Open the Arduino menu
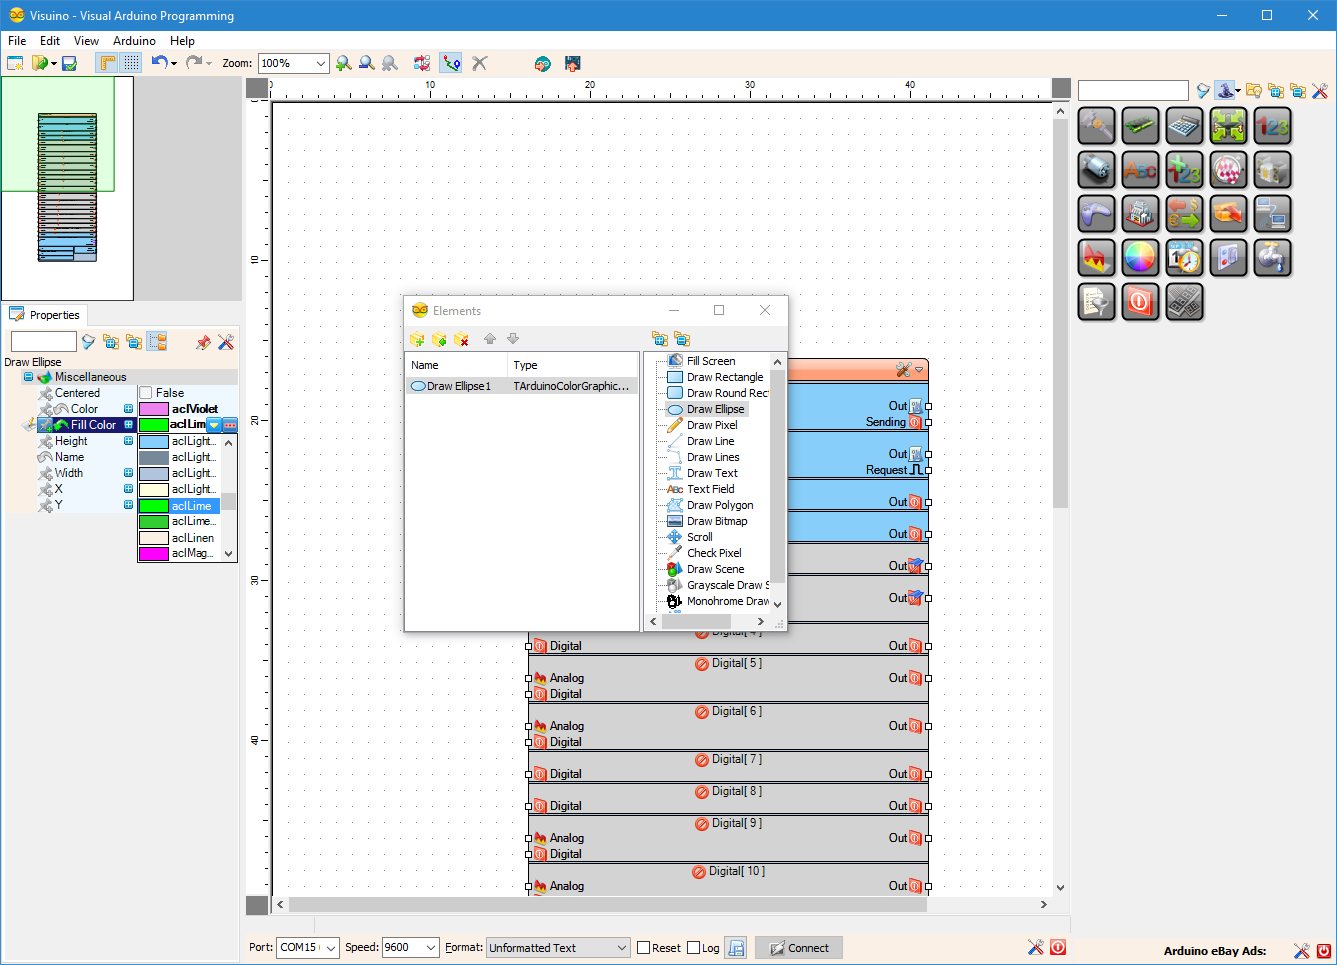 pyautogui.click(x=134, y=41)
